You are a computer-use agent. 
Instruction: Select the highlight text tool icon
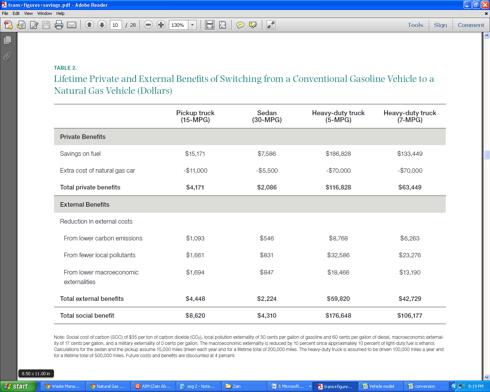click(253, 25)
